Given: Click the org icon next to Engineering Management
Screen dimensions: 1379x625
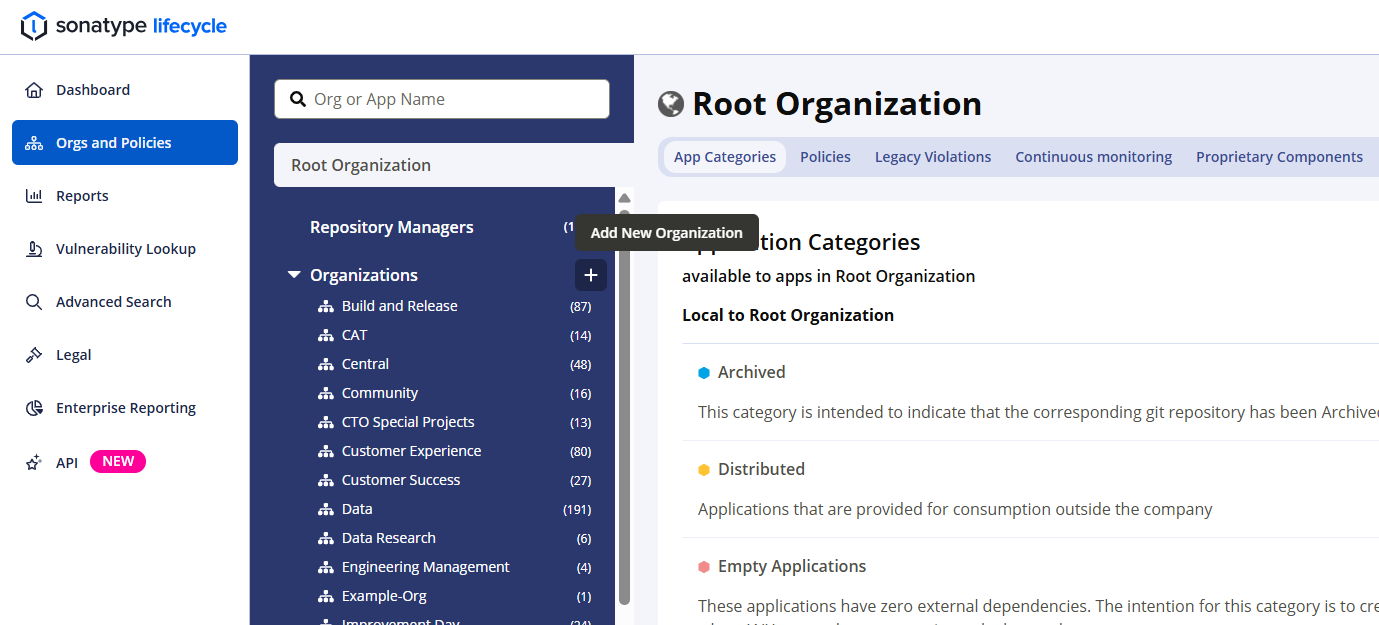Looking at the screenshot, I should 325,567.
